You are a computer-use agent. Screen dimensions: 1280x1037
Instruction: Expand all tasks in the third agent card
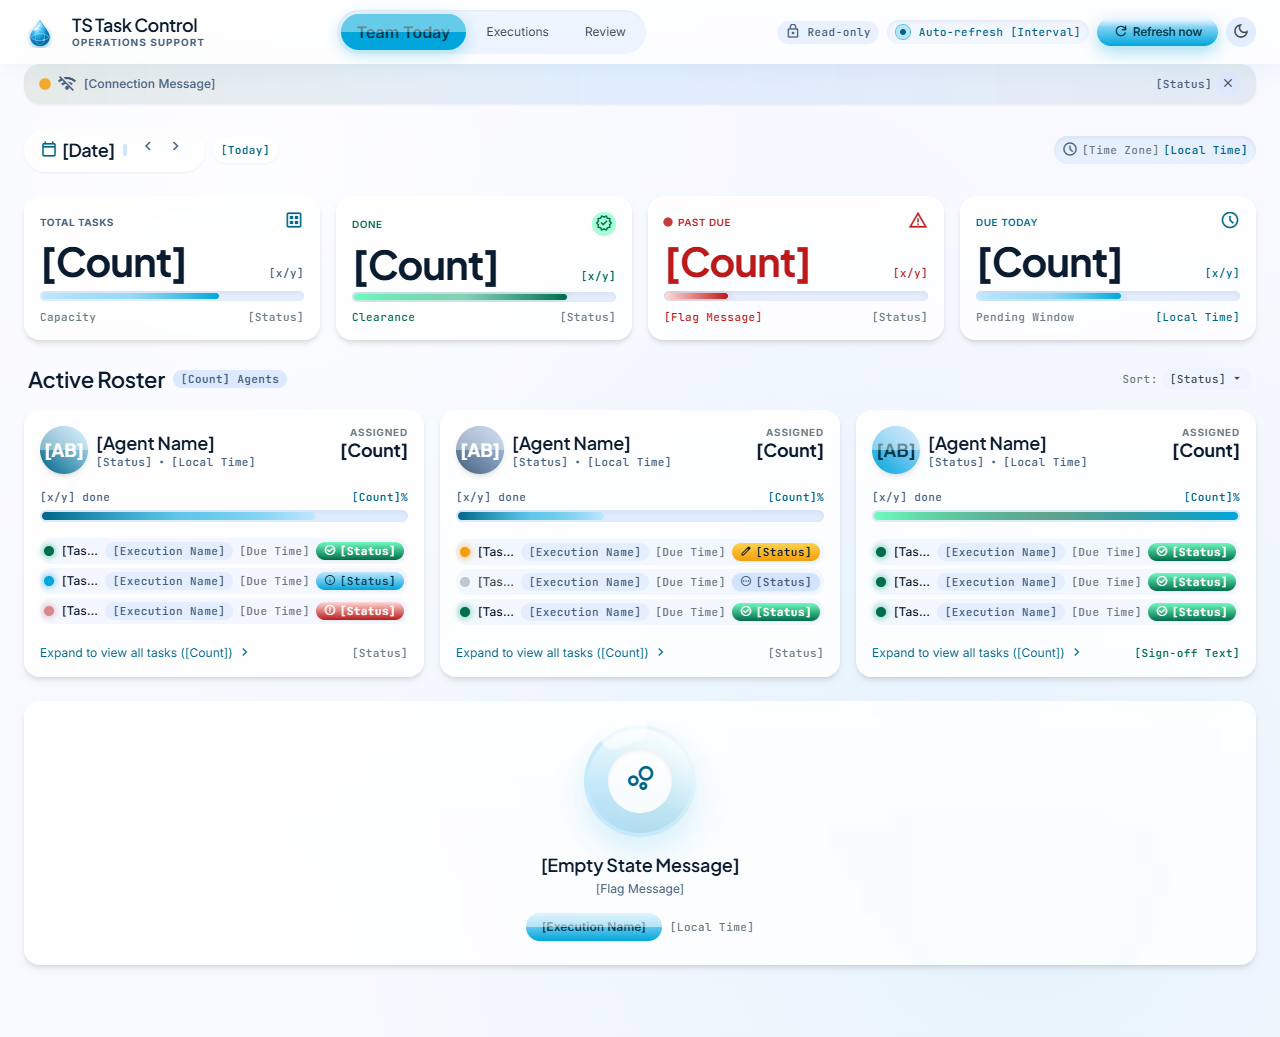pos(976,653)
